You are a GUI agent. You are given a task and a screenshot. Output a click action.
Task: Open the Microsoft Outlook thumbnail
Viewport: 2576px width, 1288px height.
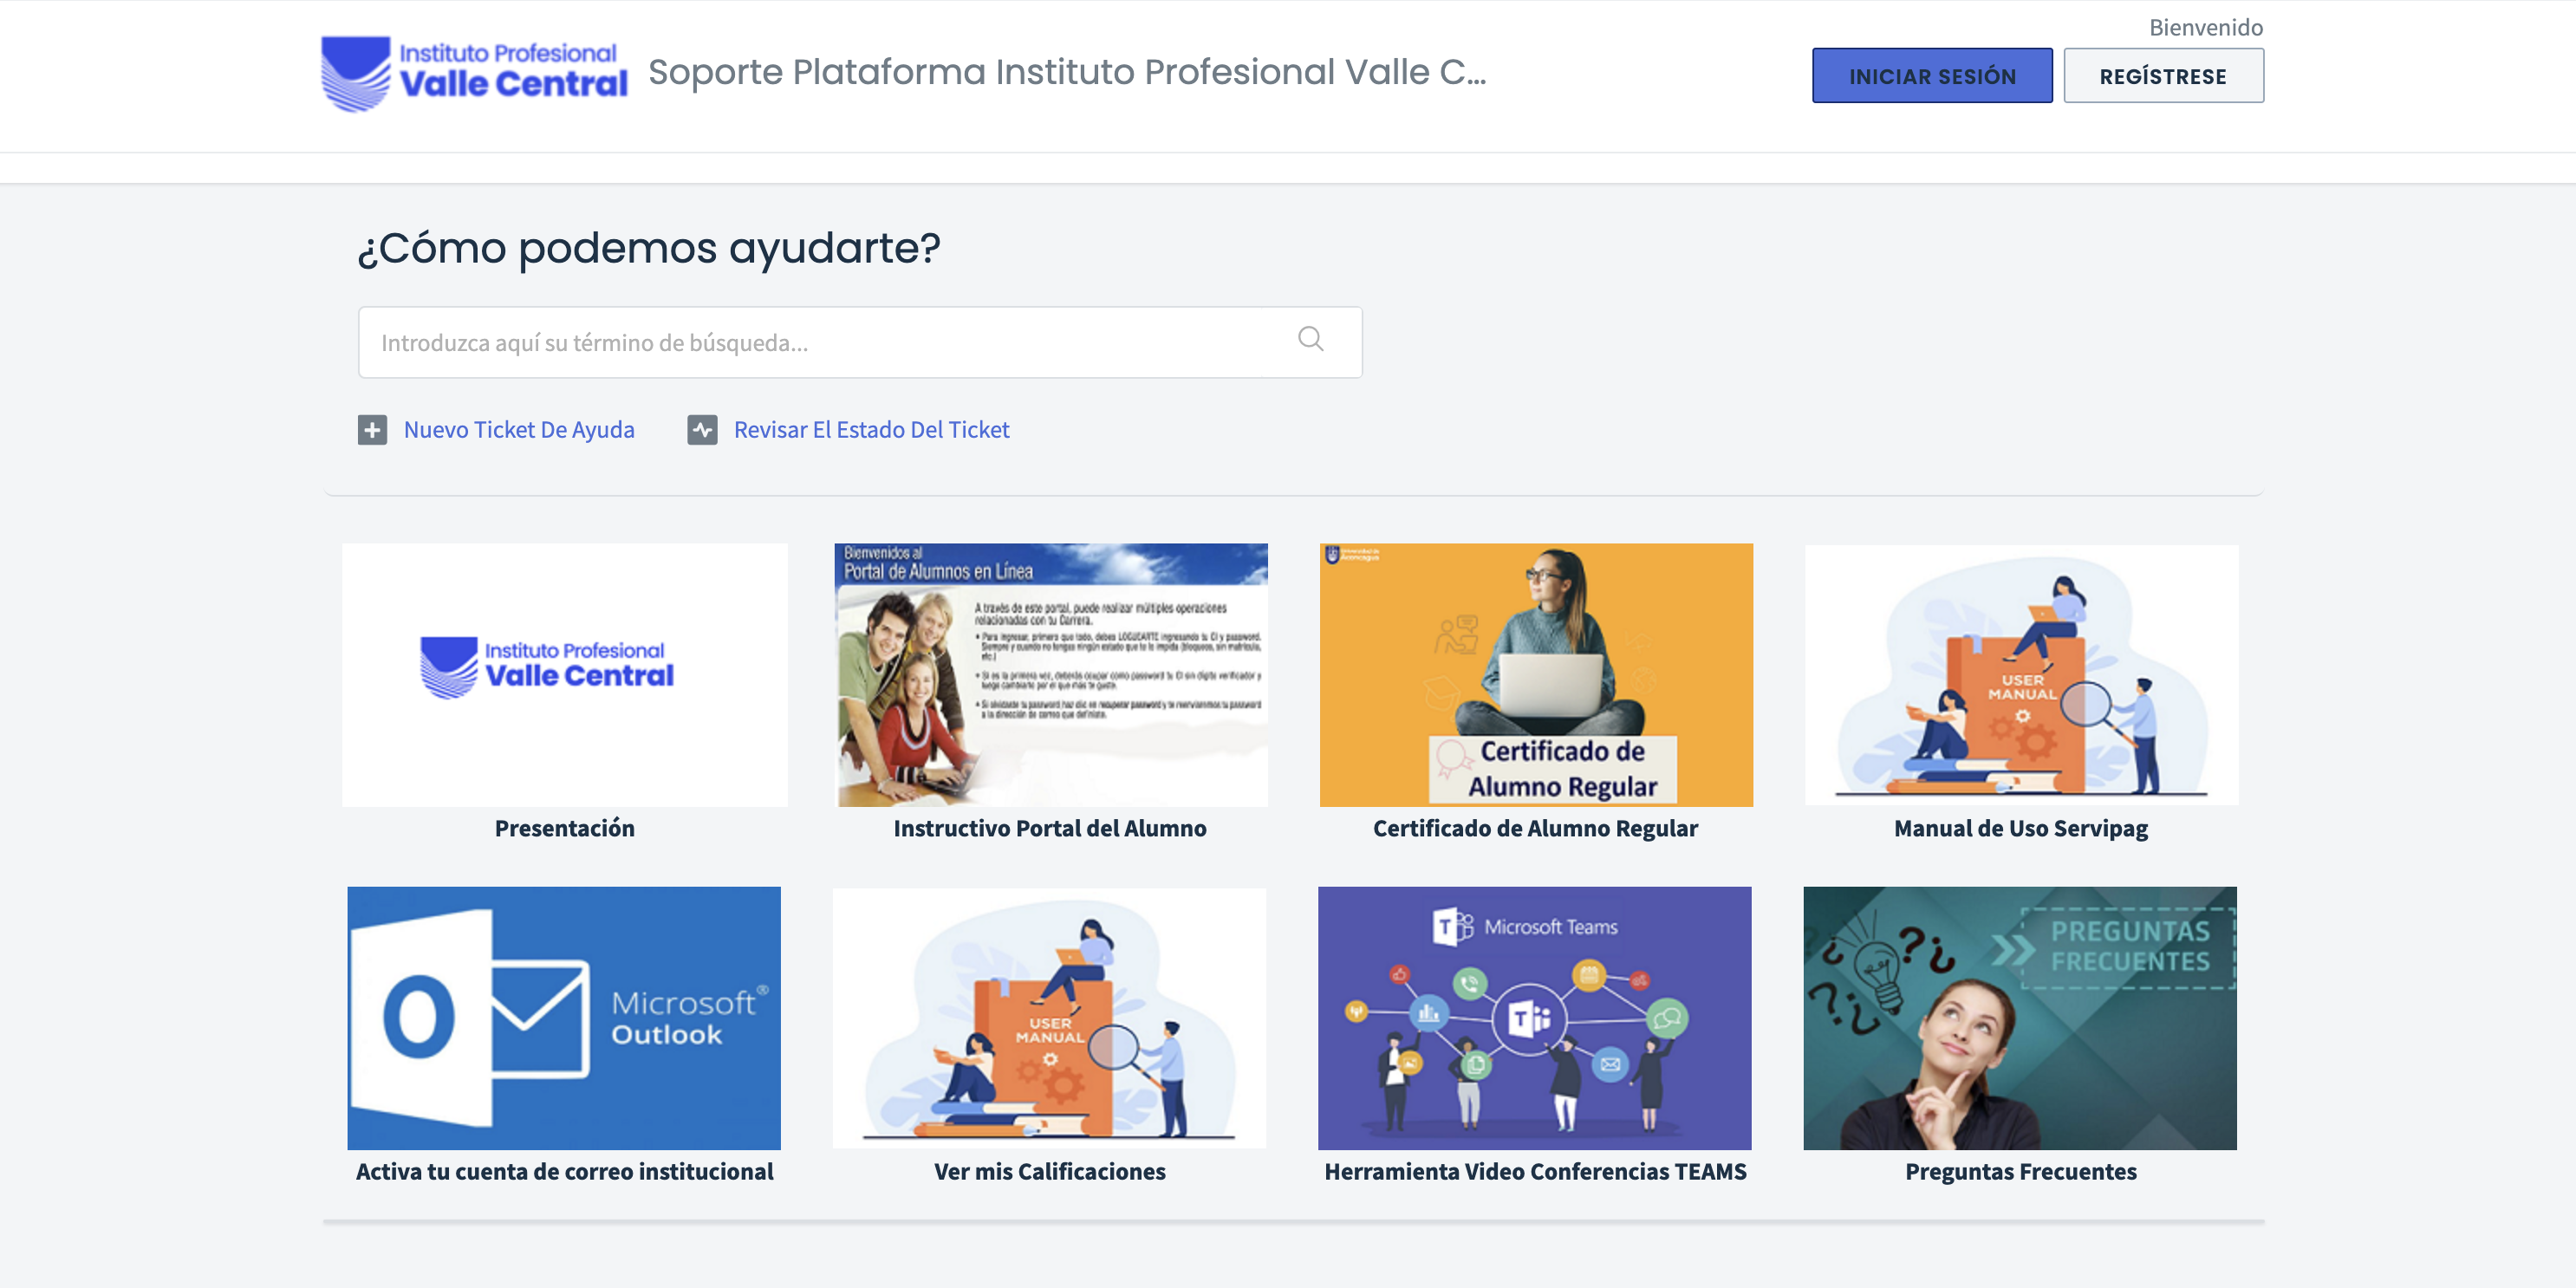[564, 1018]
